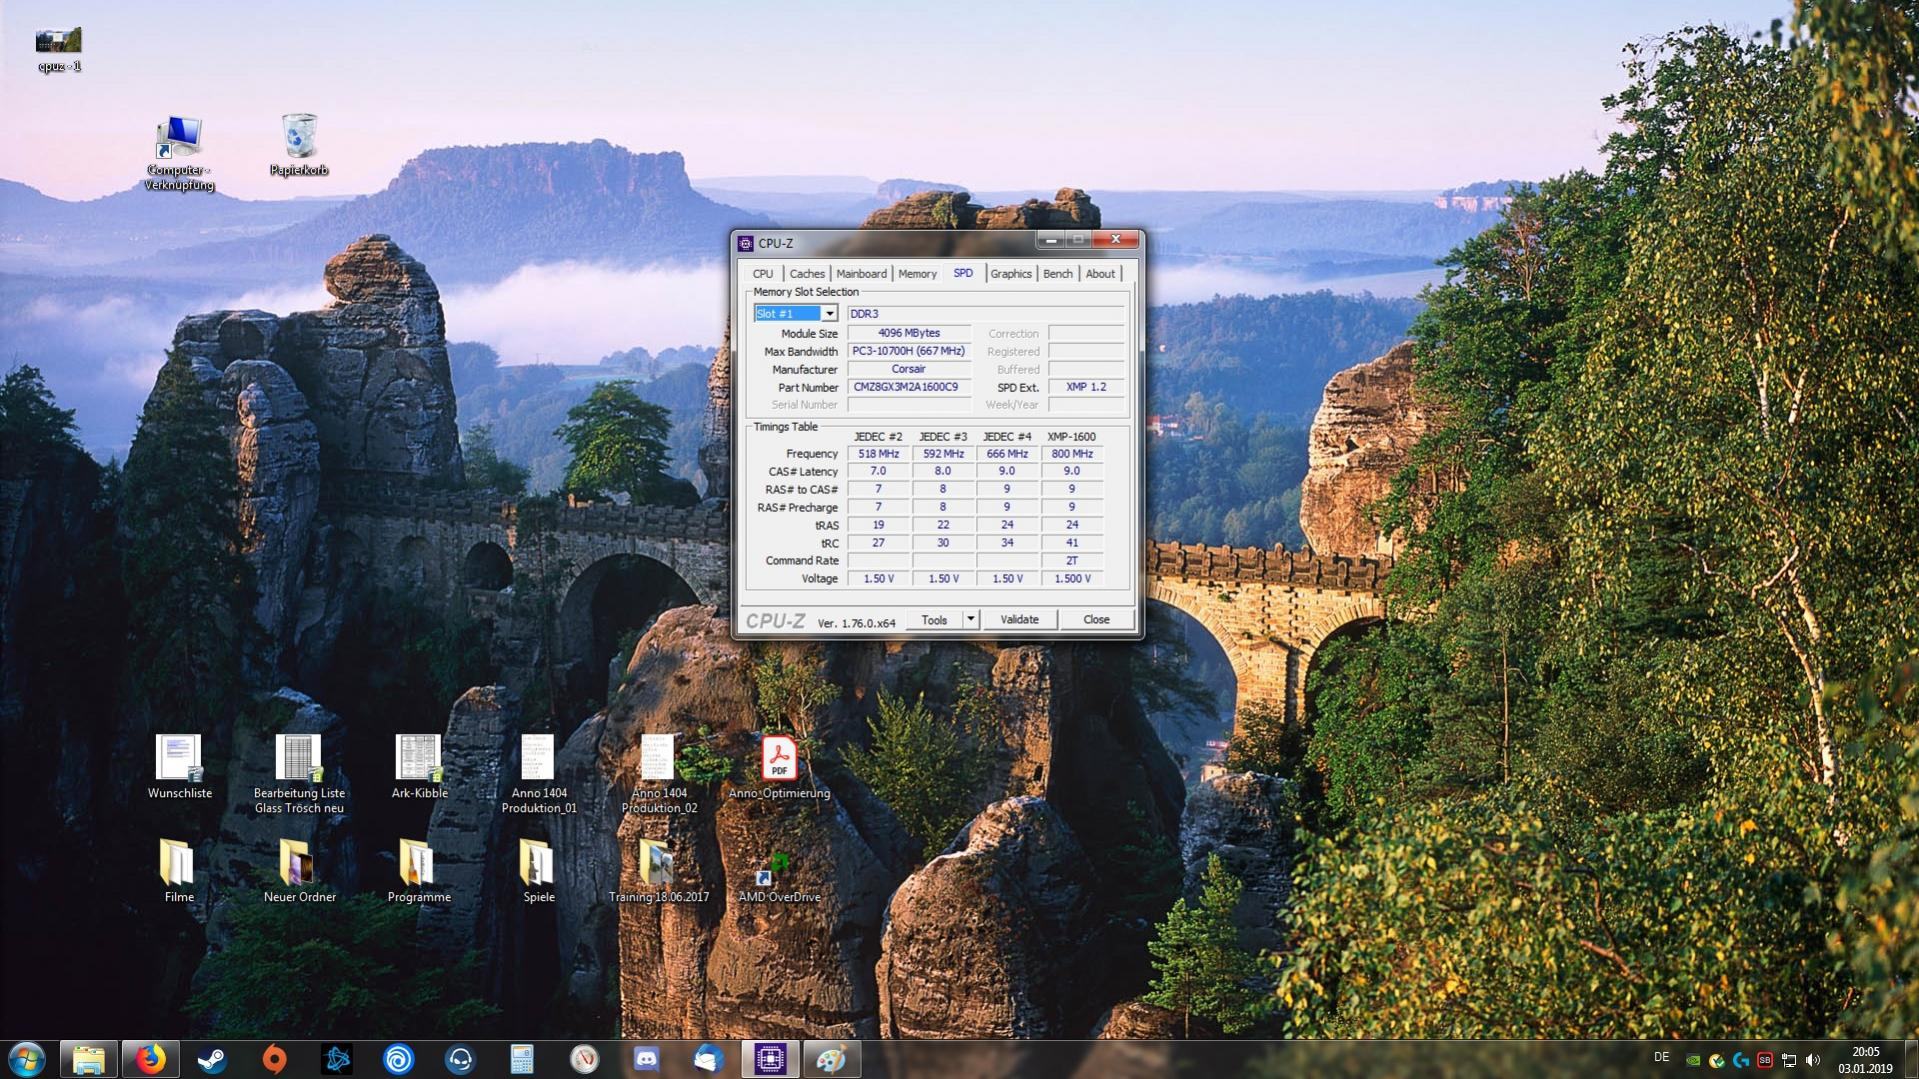Click the Tools button
This screenshot has height=1079, width=1919.
point(934,620)
